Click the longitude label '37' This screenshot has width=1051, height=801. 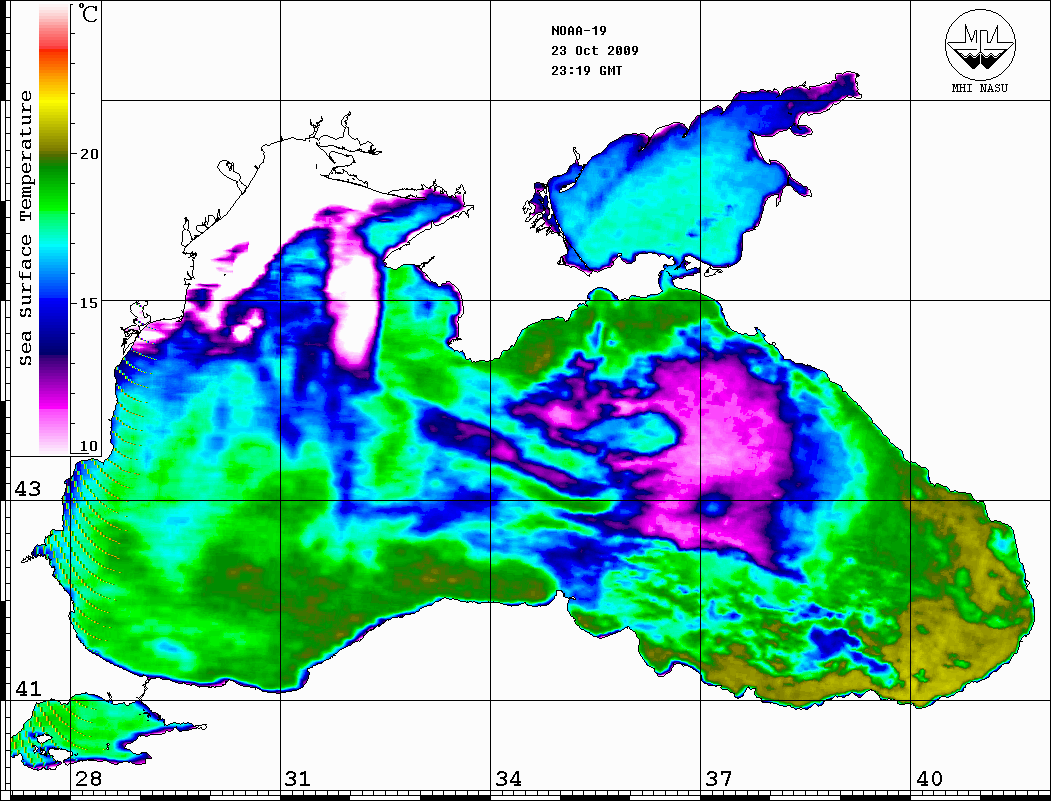click(719, 779)
